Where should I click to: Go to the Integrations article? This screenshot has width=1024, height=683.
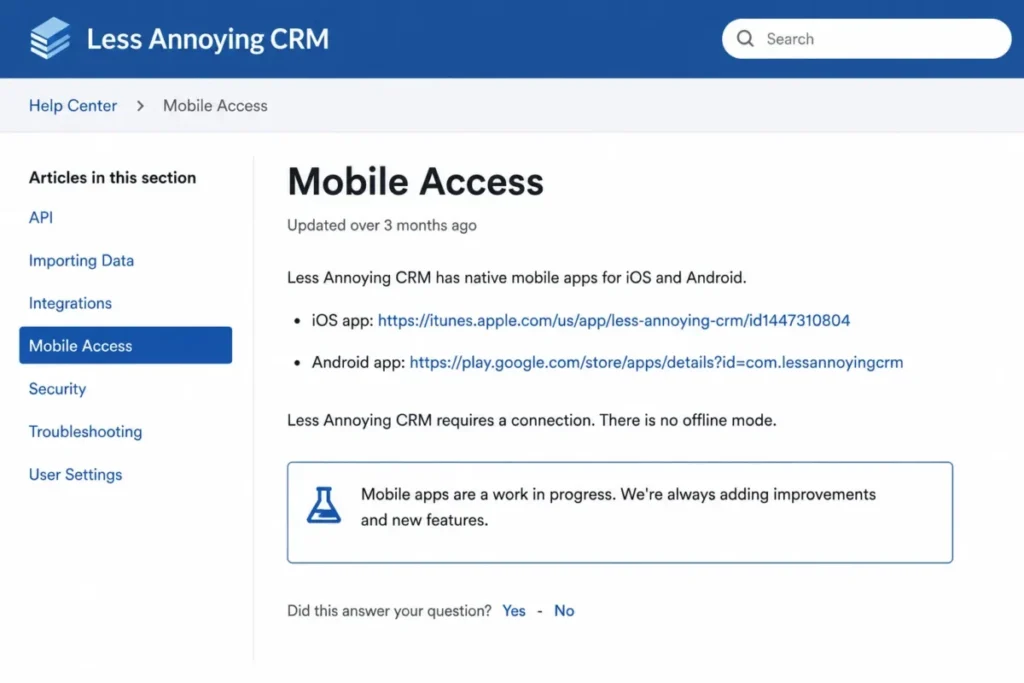[x=70, y=303]
